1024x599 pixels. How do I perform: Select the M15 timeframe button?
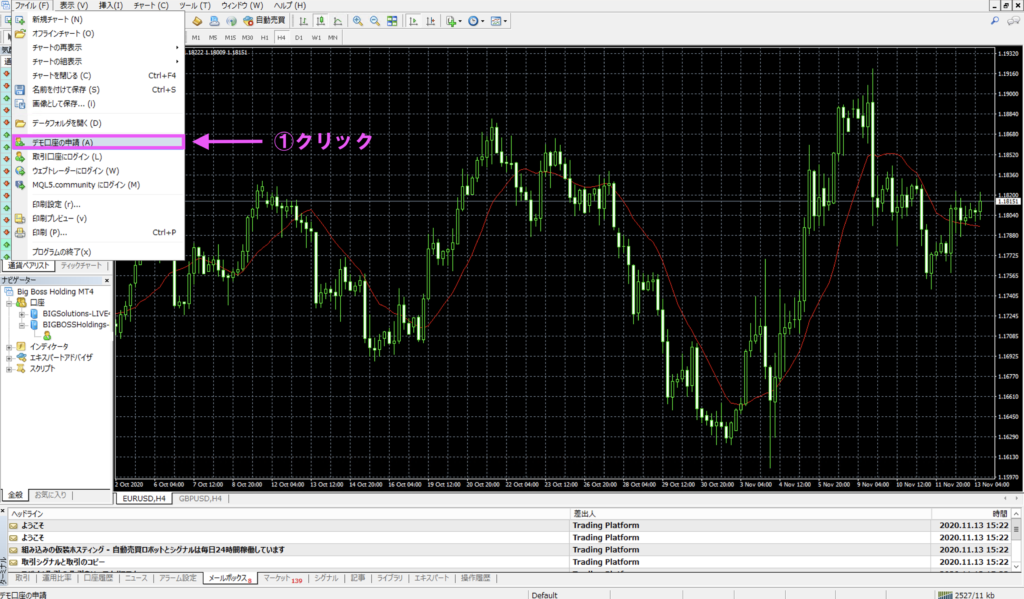[x=229, y=38]
